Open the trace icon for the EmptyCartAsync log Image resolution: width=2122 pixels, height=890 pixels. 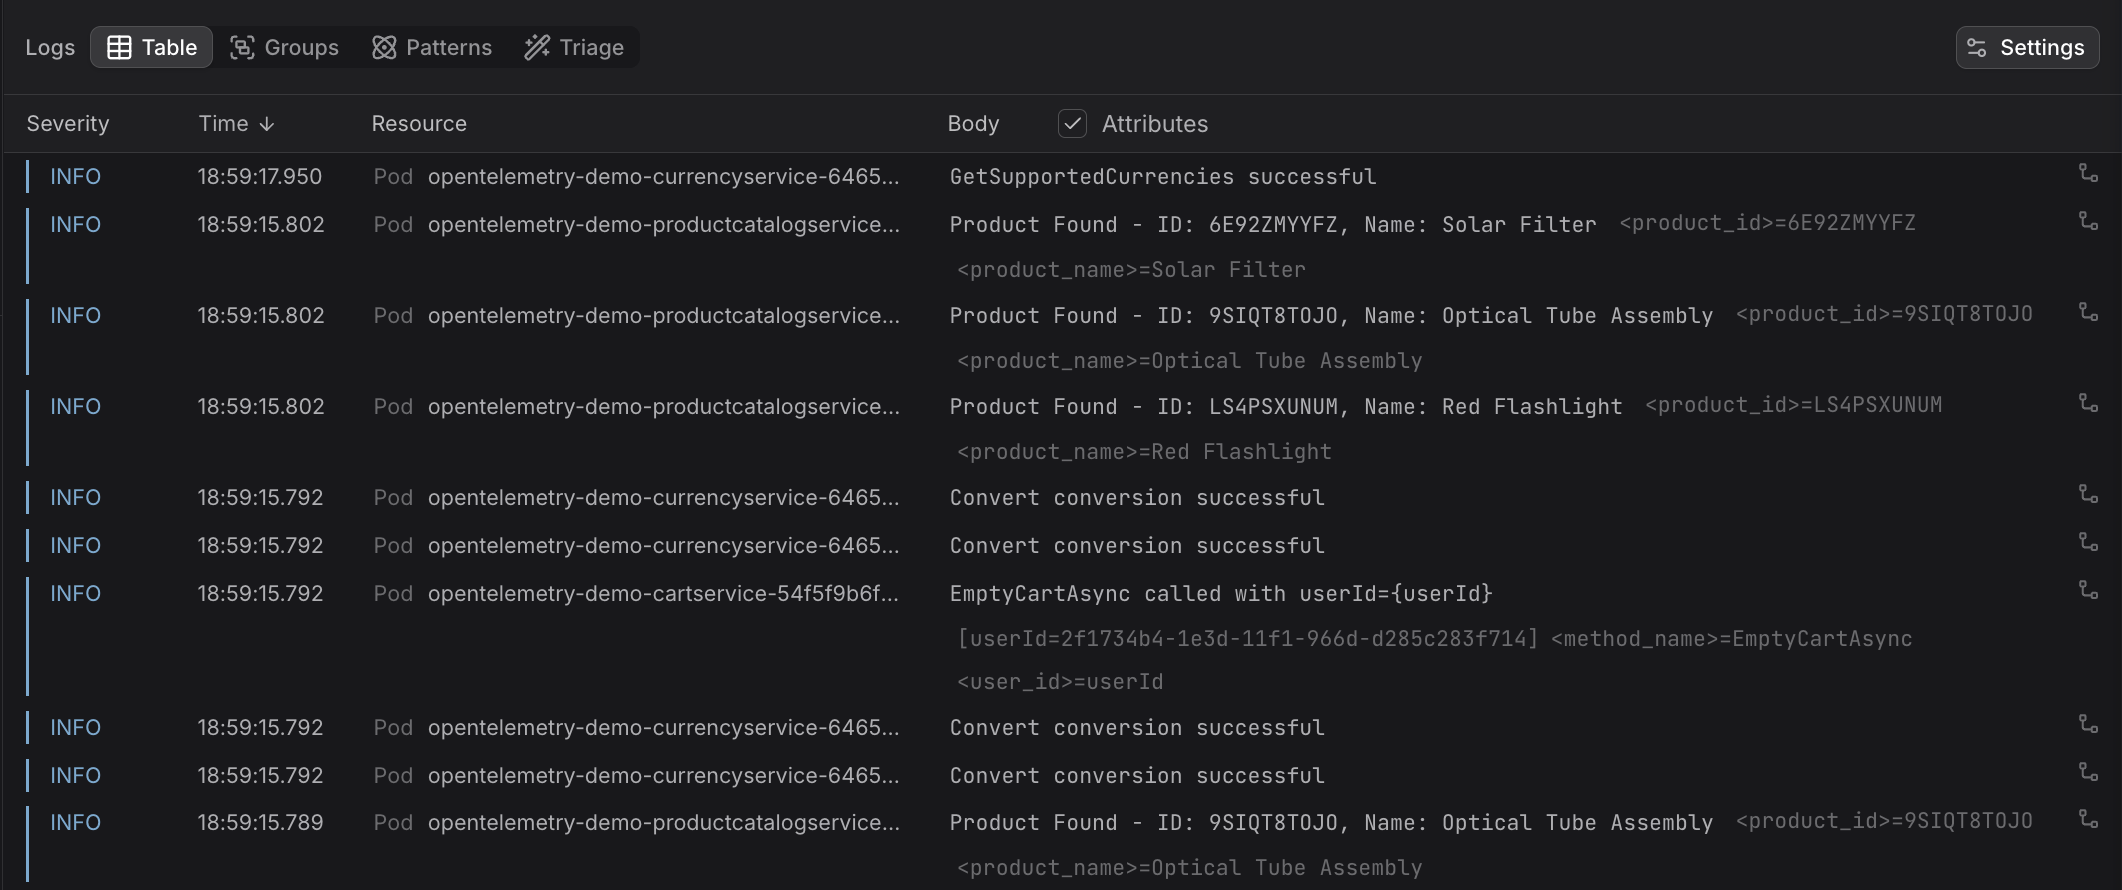click(x=2090, y=589)
